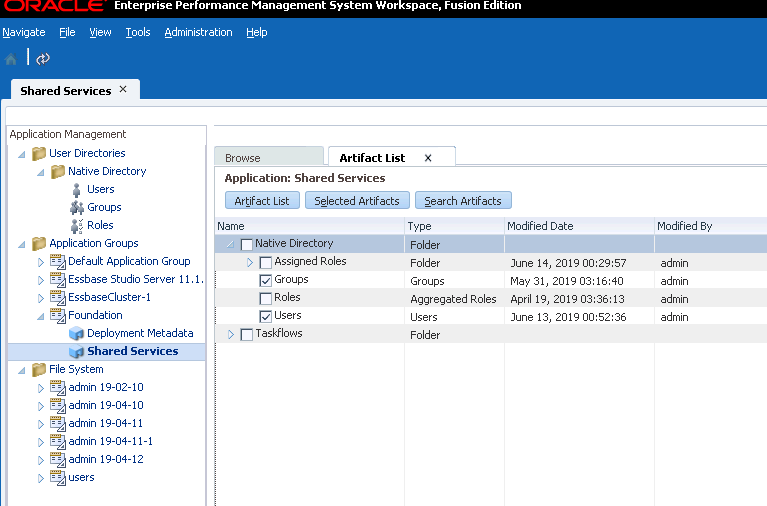
Task: Select the Users person icon
Action: click(x=76, y=190)
